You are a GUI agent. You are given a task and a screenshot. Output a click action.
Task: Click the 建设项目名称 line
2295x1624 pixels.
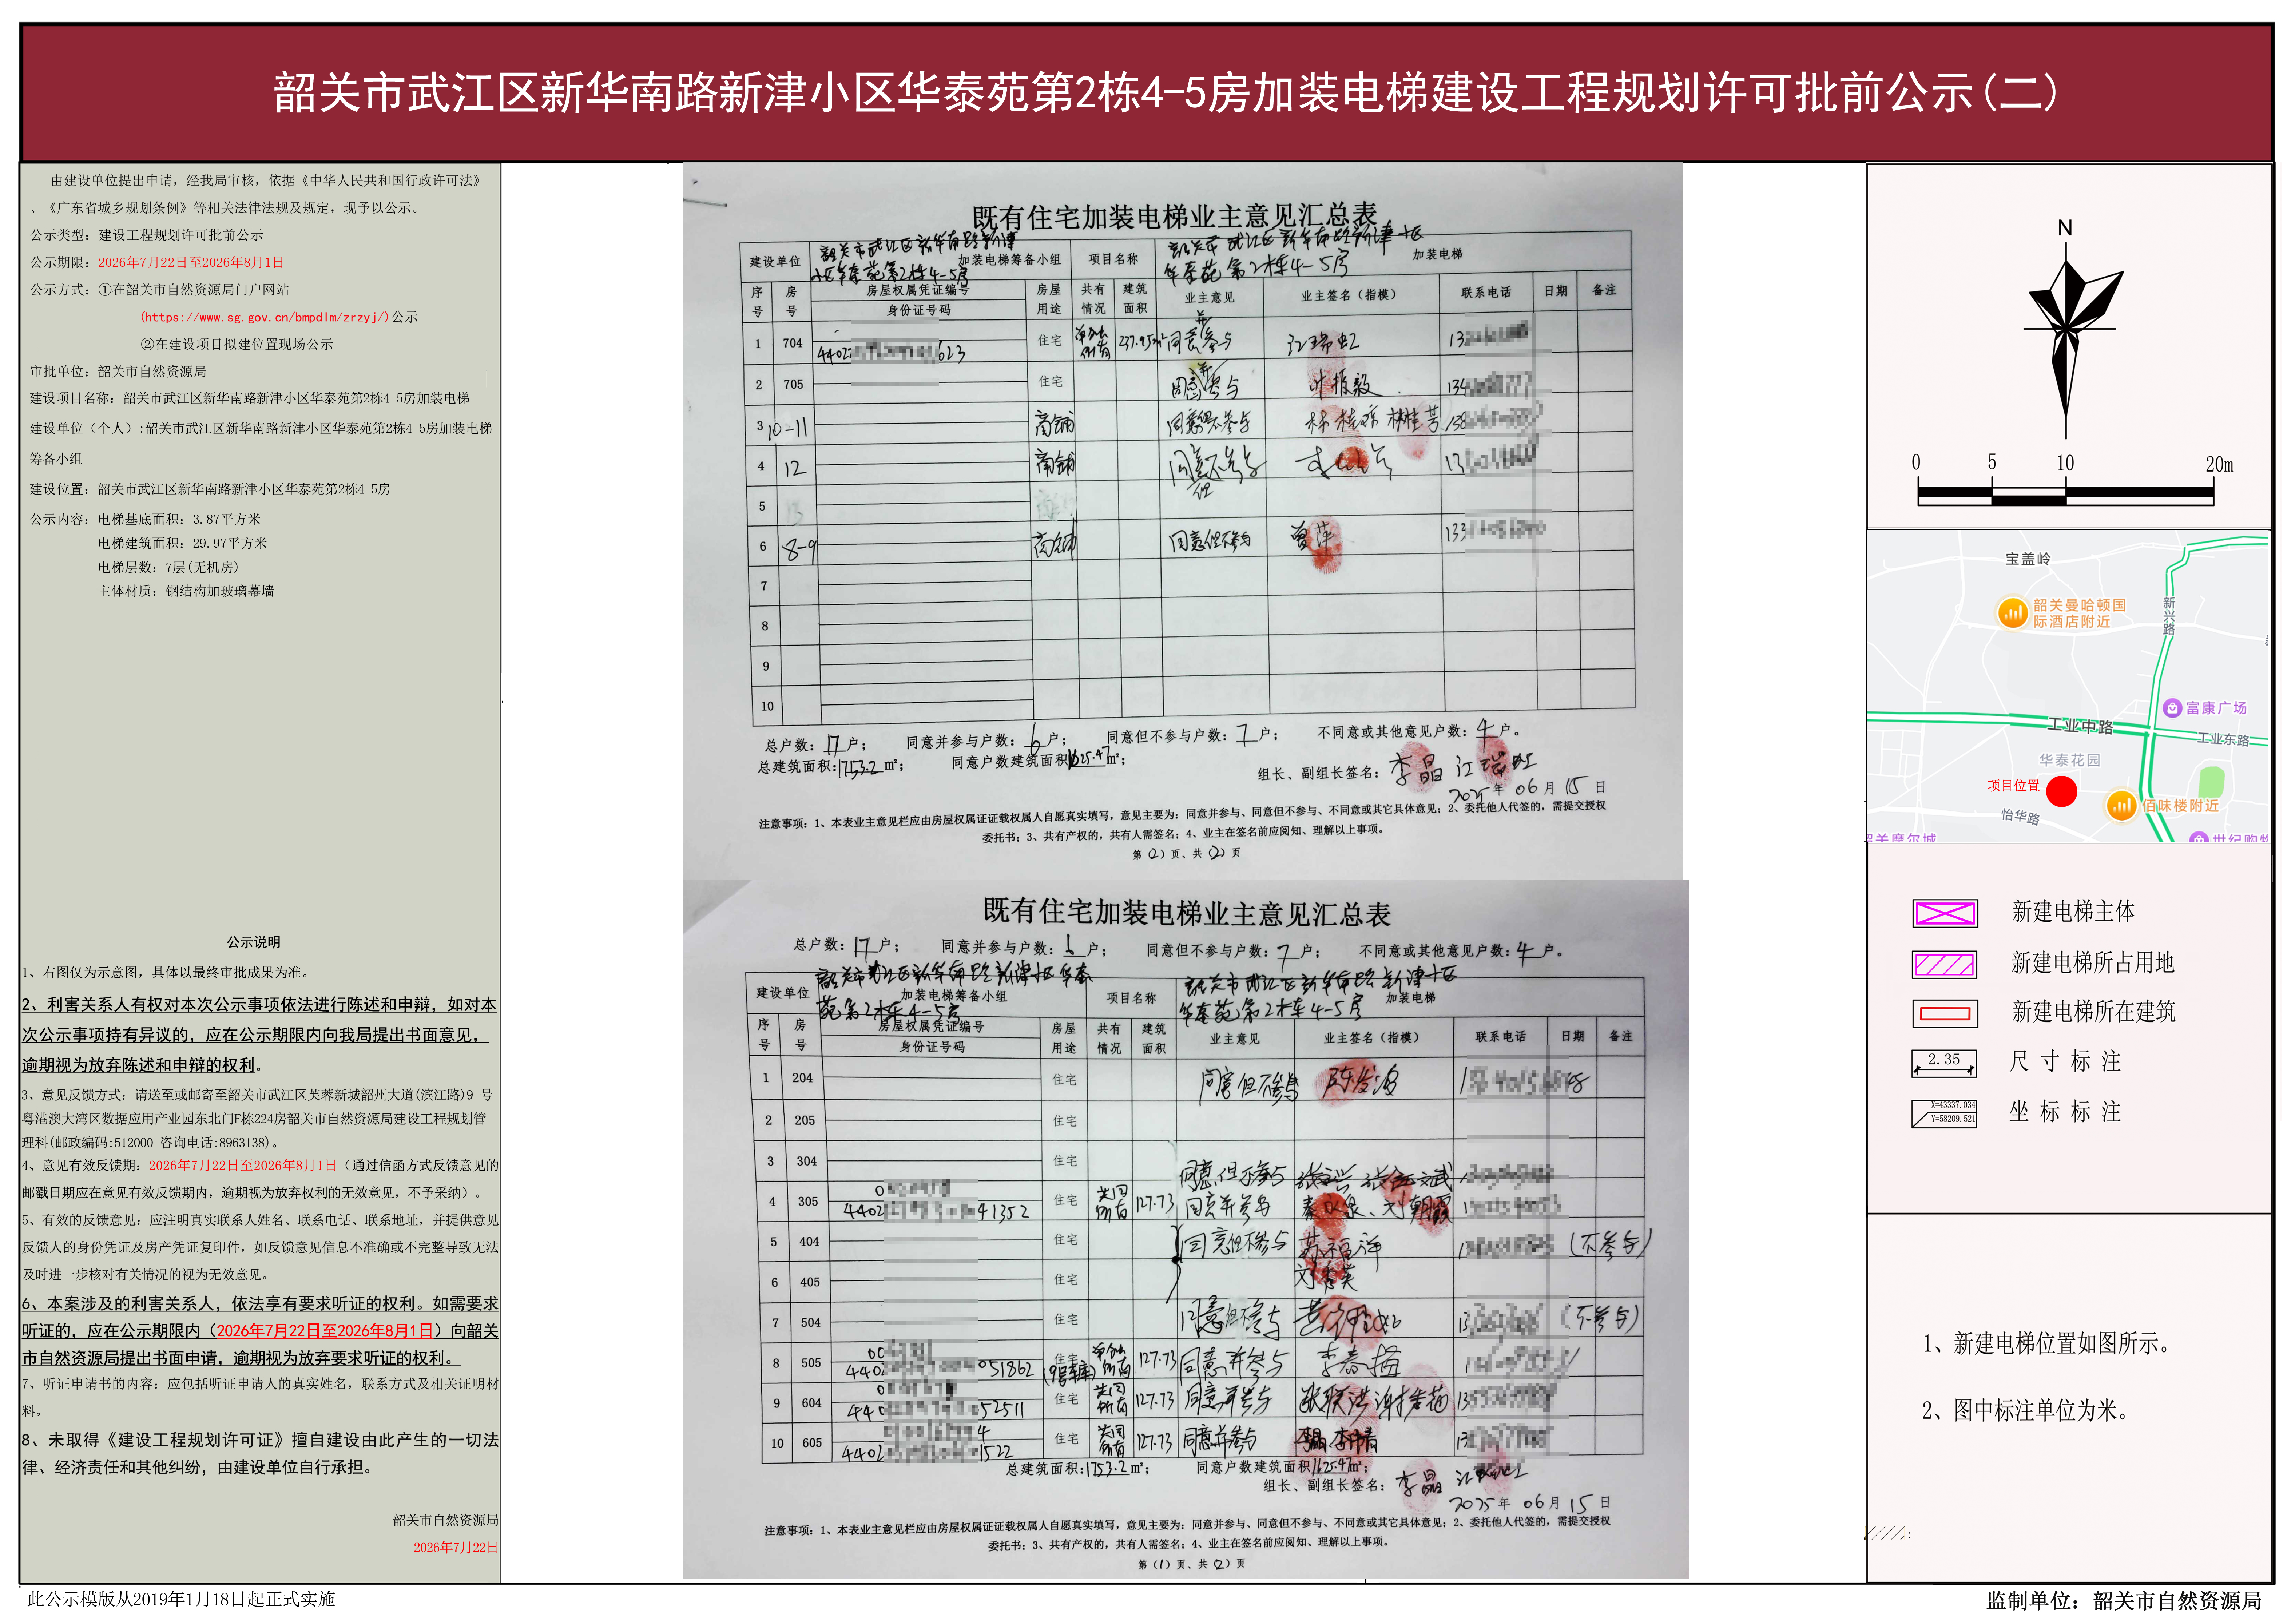click(250, 398)
